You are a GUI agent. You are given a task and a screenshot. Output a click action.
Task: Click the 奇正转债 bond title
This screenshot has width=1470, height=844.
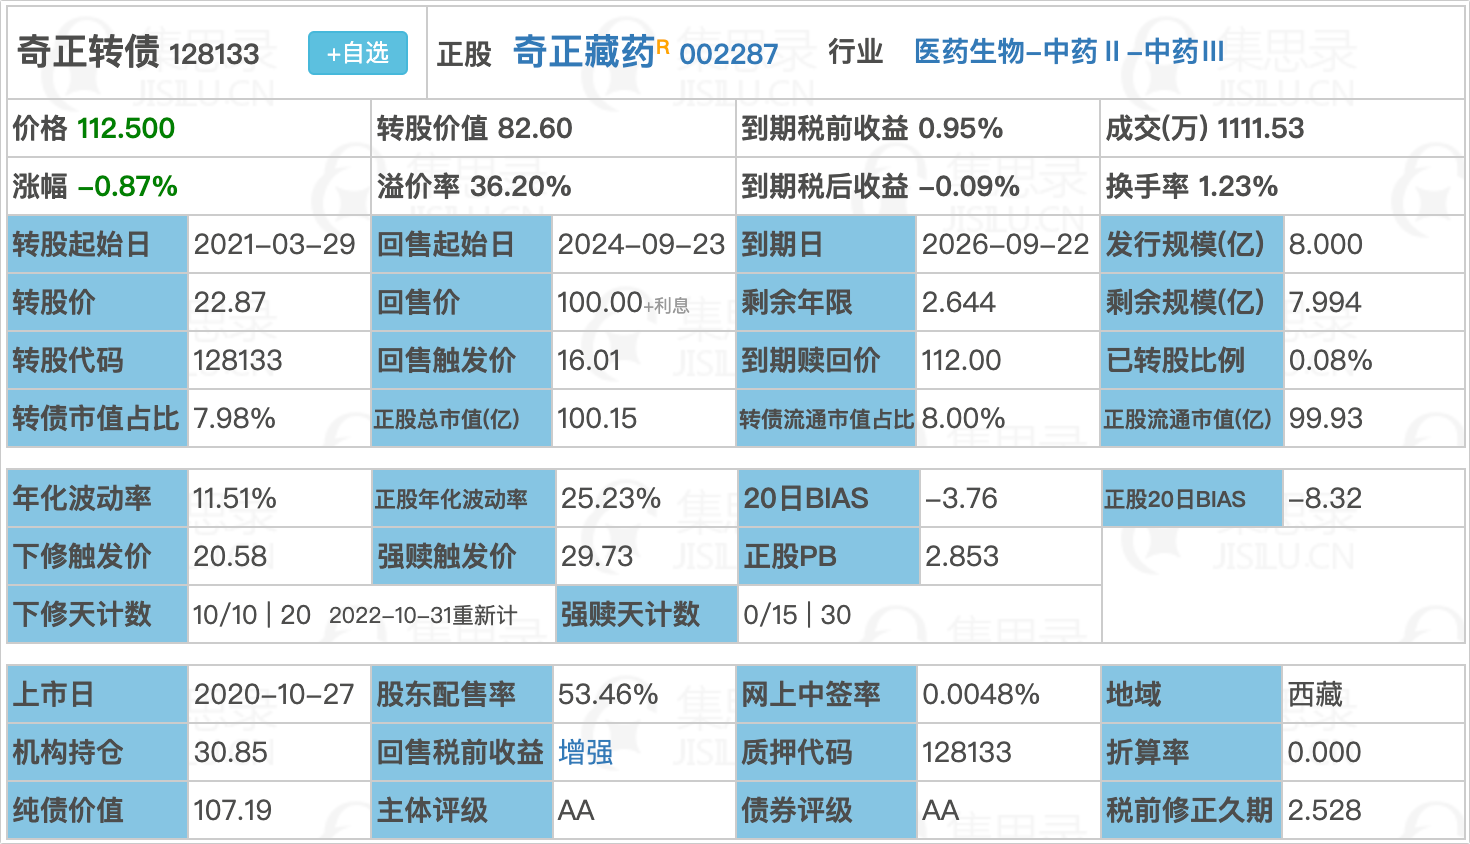tap(88, 52)
